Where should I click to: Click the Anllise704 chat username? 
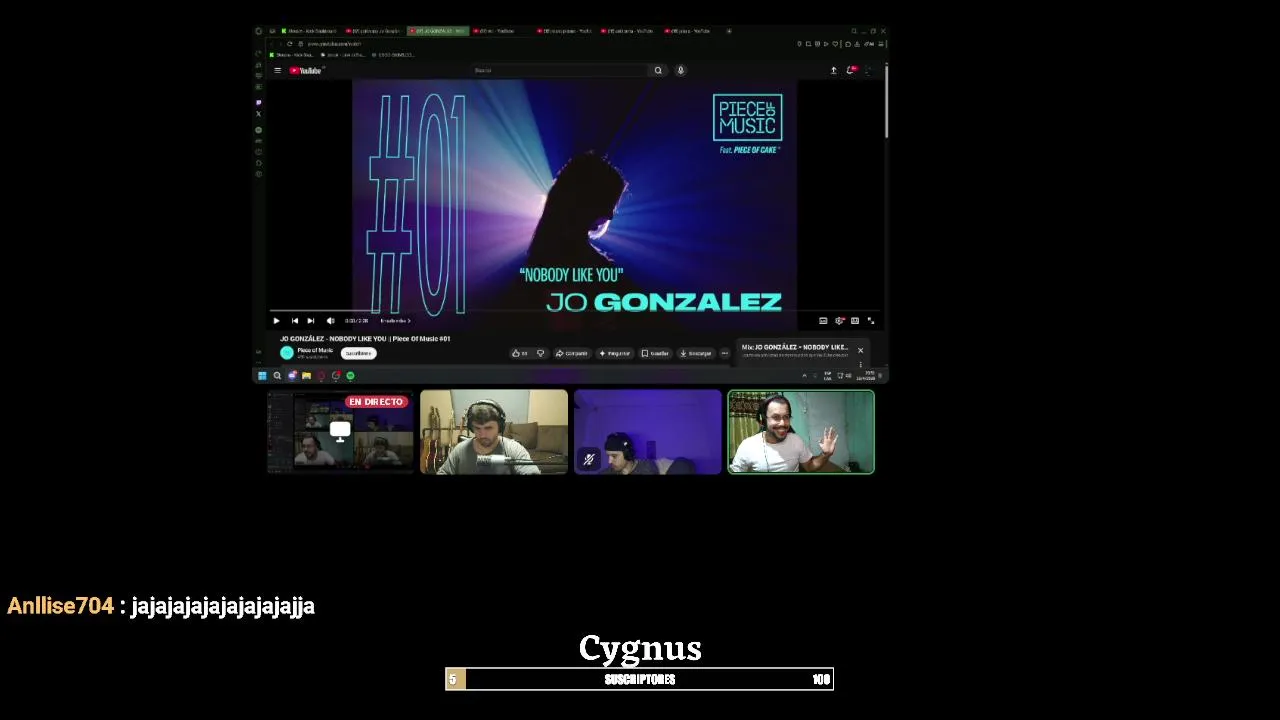60,606
